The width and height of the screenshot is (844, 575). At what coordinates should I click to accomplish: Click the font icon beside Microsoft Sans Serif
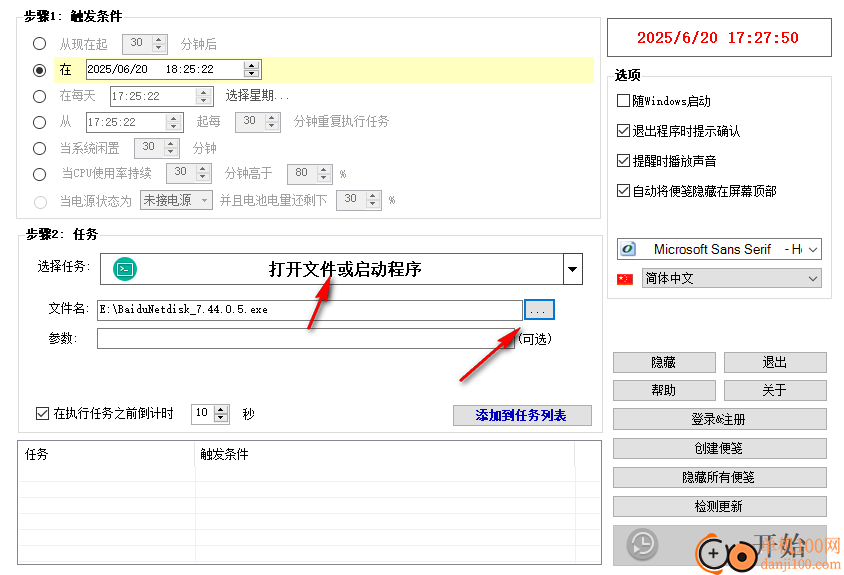coord(628,249)
